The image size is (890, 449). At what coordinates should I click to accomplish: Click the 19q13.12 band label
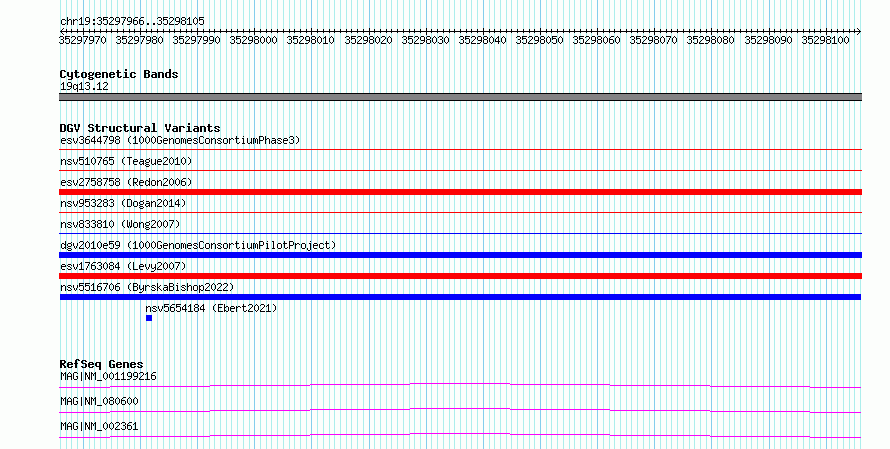pos(84,86)
